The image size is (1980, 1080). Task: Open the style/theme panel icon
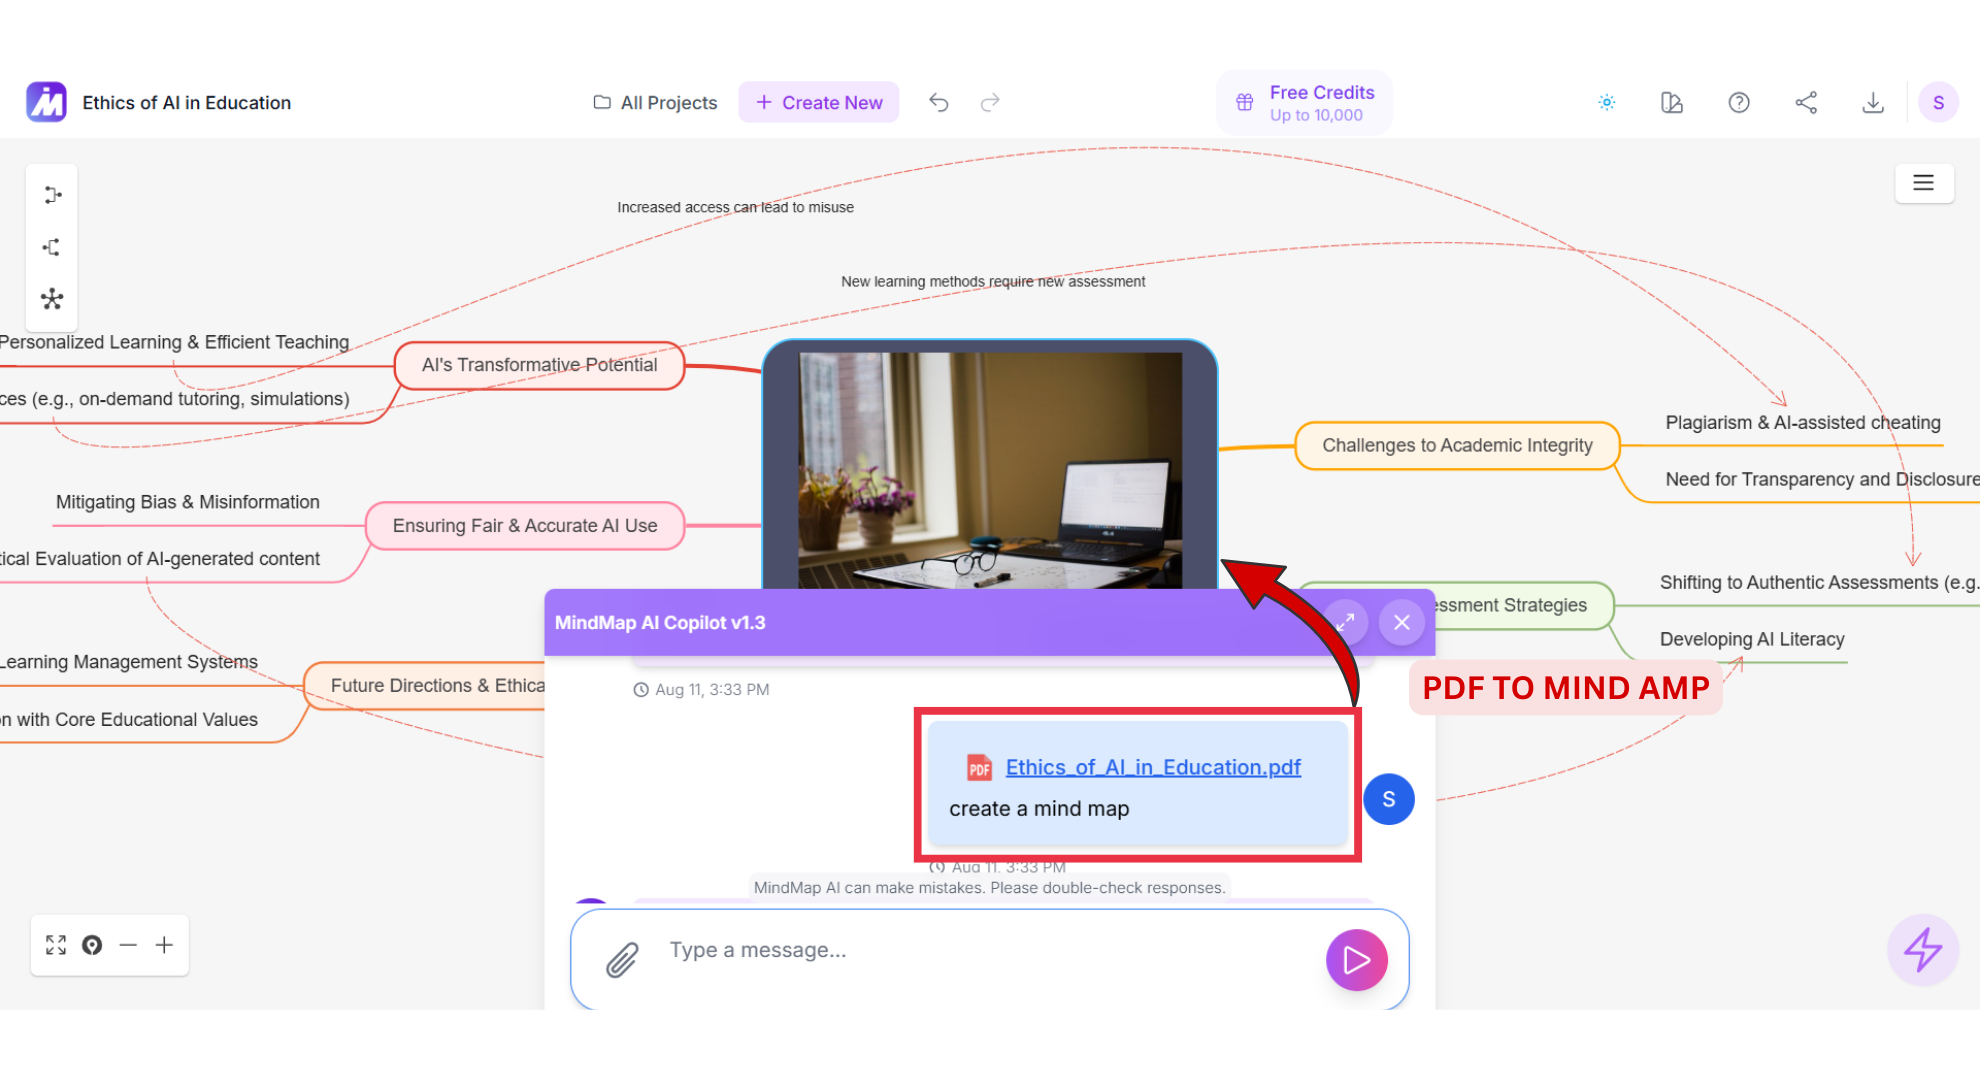pyautogui.click(x=1672, y=102)
